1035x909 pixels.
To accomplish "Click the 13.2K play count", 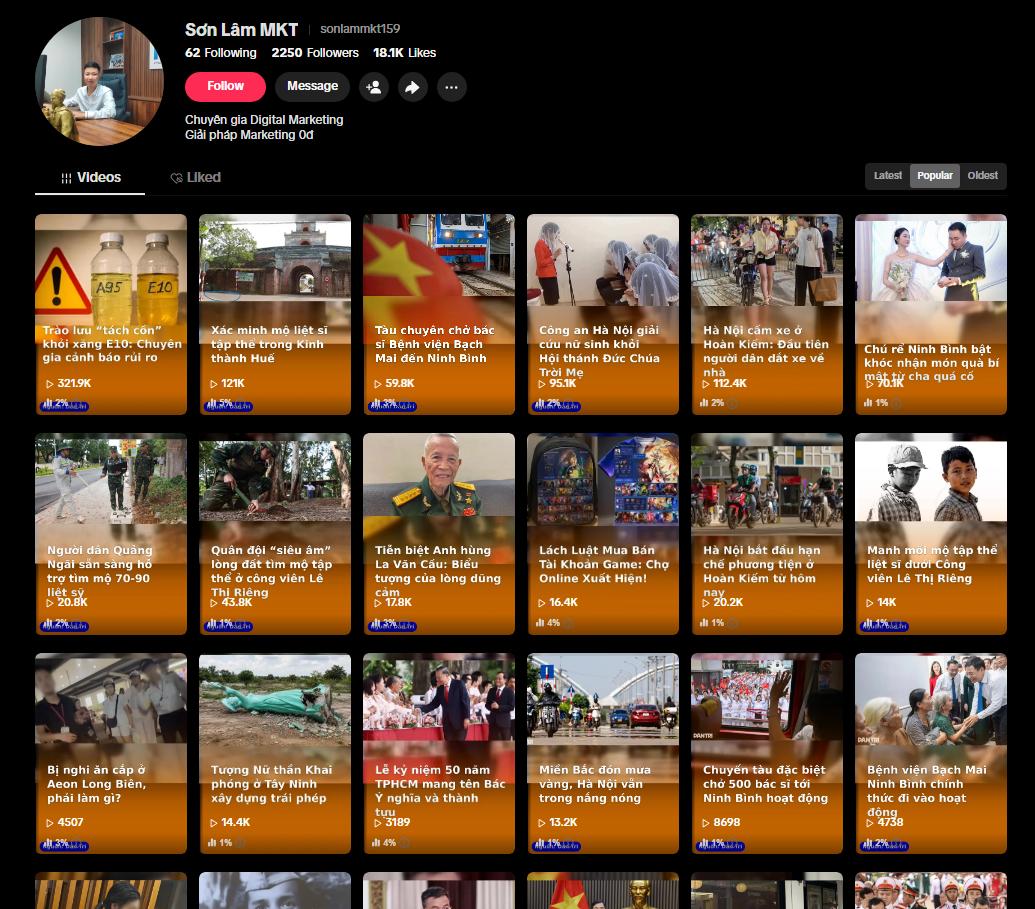I will coord(557,823).
